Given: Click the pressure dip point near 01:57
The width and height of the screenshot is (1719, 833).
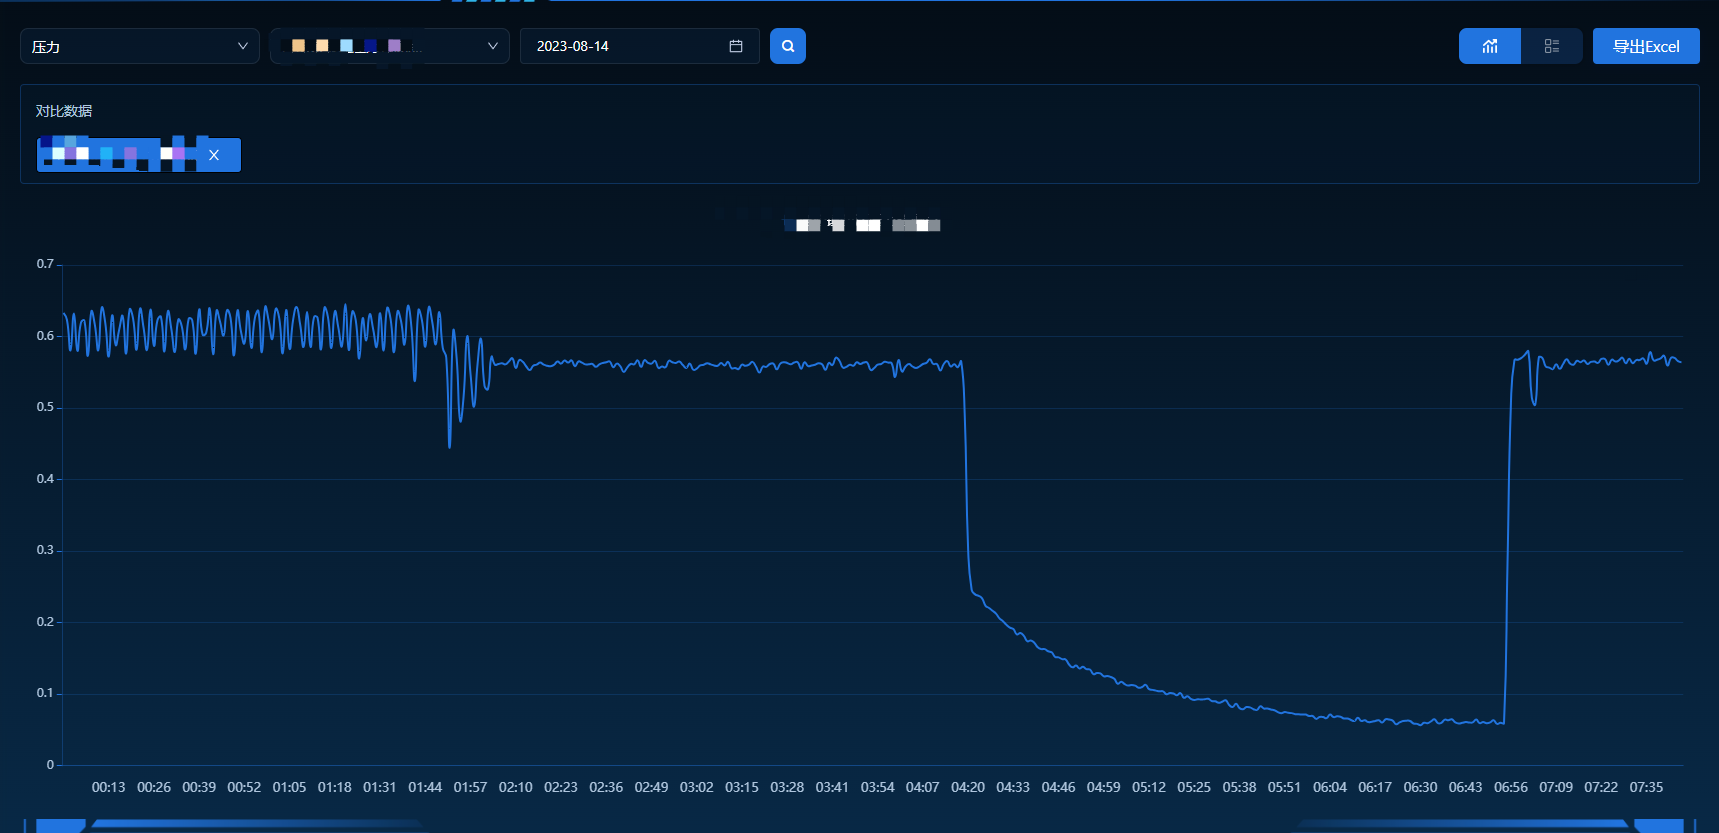Looking at the screenshot, I should pyautogui.click(x=450, y=446).
